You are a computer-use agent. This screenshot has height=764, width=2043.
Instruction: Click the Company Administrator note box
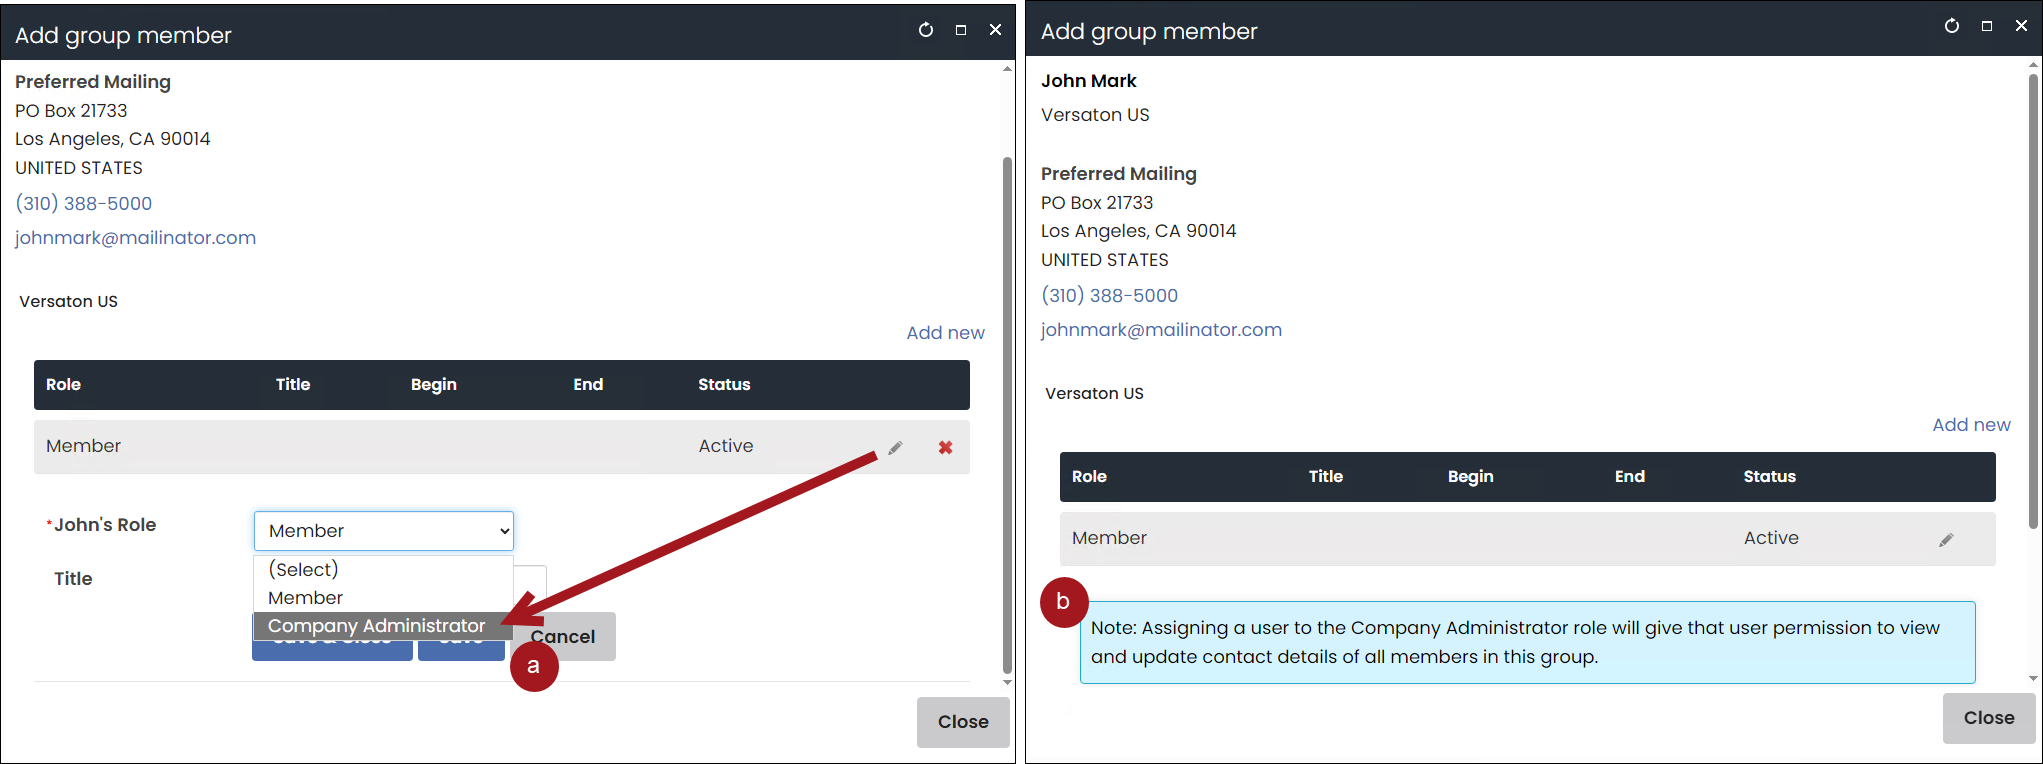pos(1528,643)
